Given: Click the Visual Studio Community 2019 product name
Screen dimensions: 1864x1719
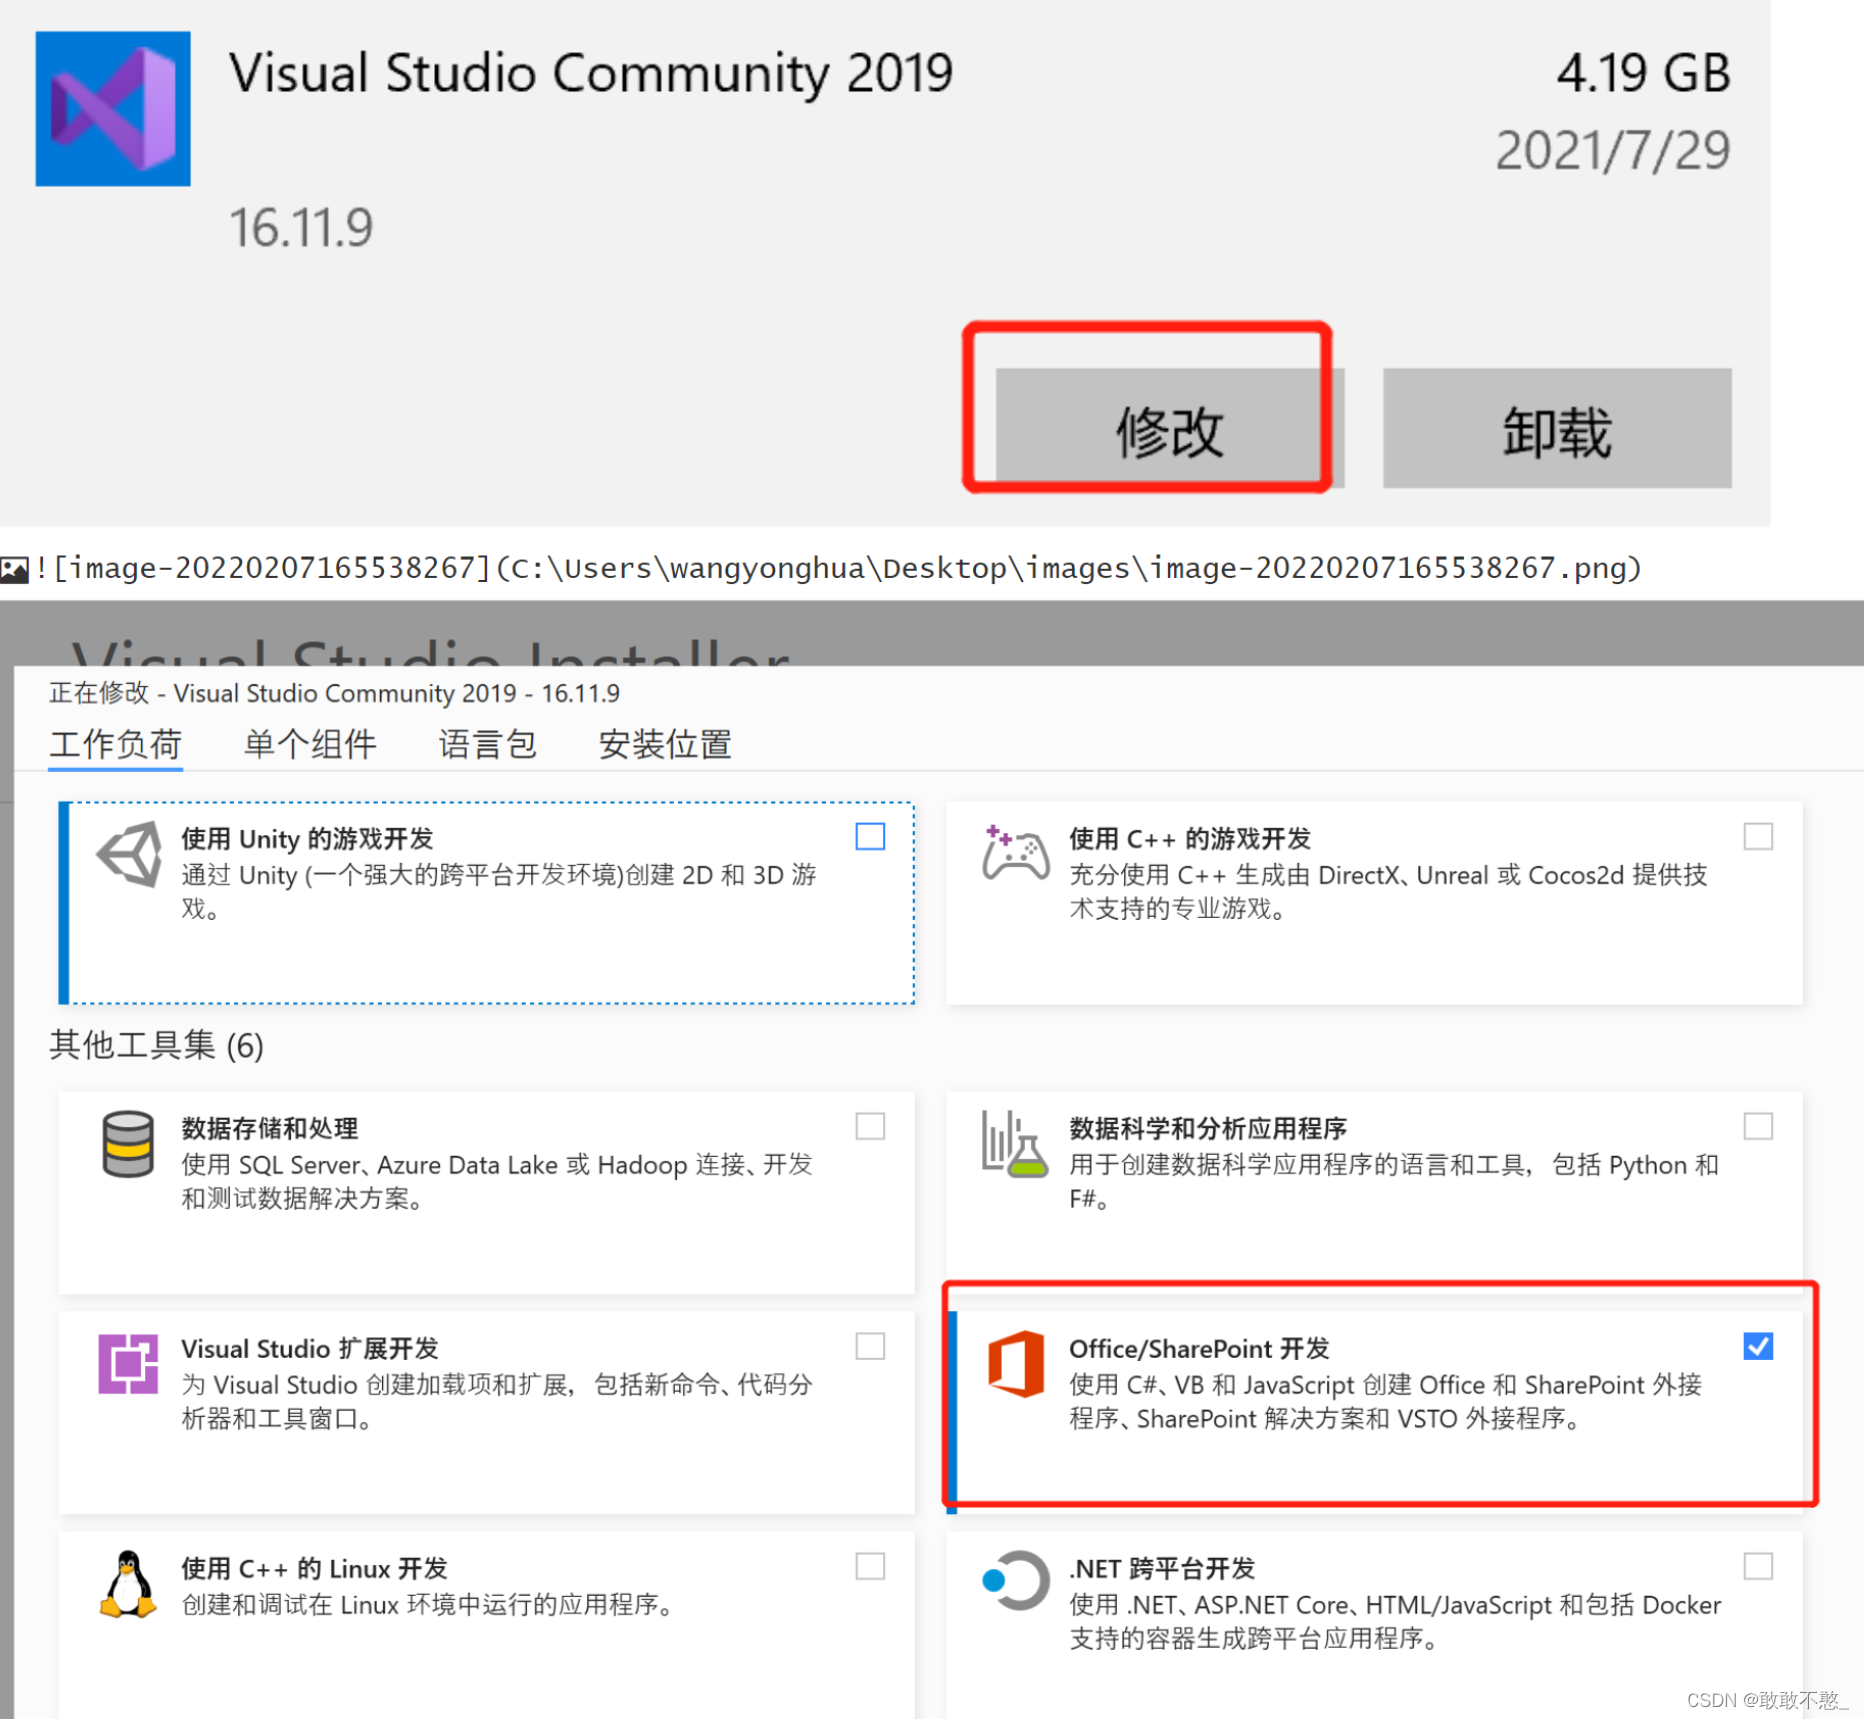Looking at the screenshot, I should (x=591, y=73).
